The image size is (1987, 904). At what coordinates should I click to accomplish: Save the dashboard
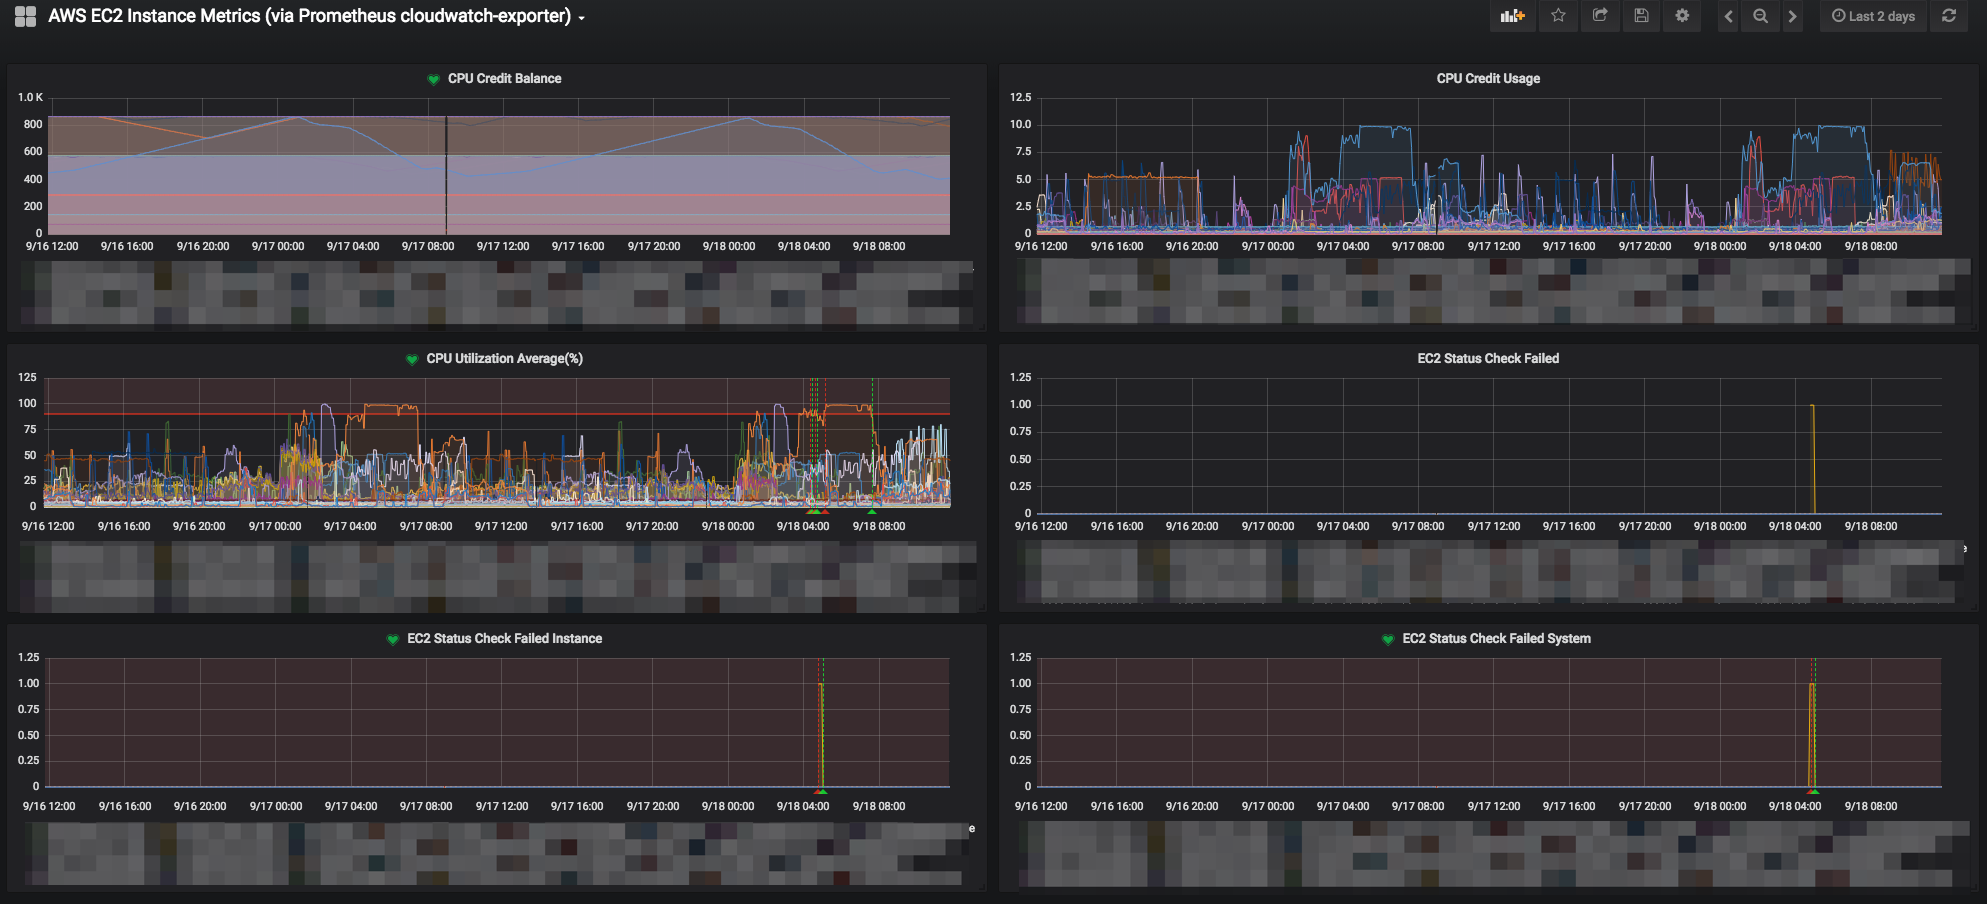pyautogui.click(x=1641, y=16)
